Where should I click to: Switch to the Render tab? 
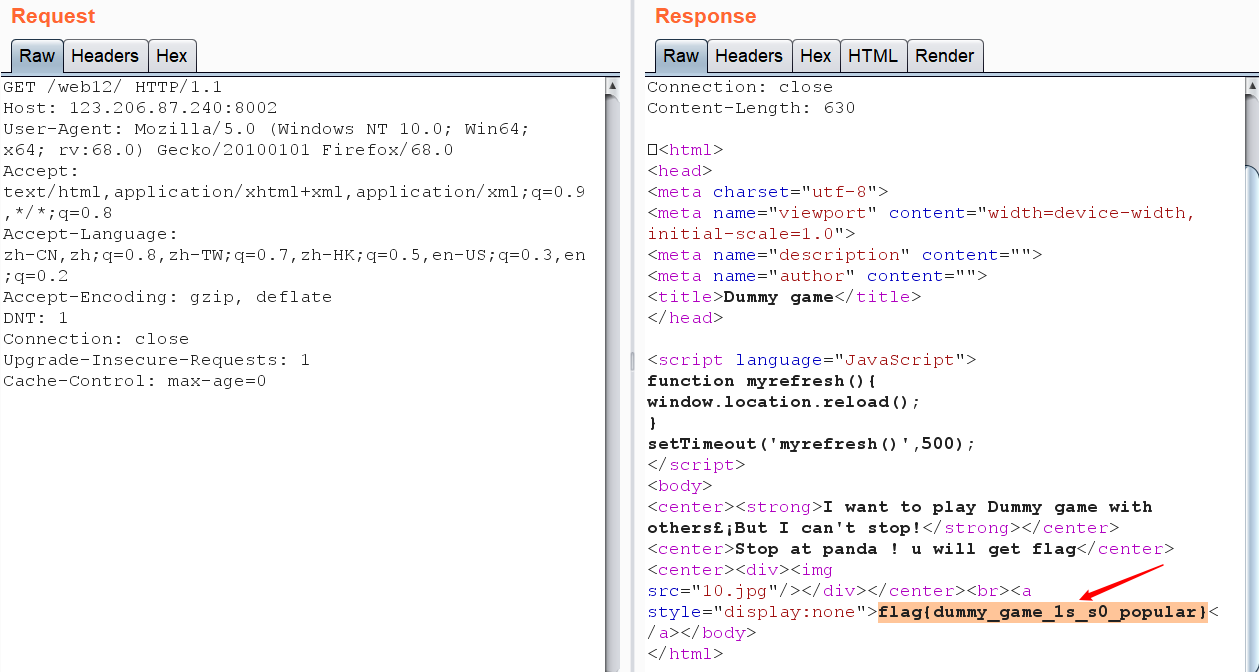[x=945, y=56]
